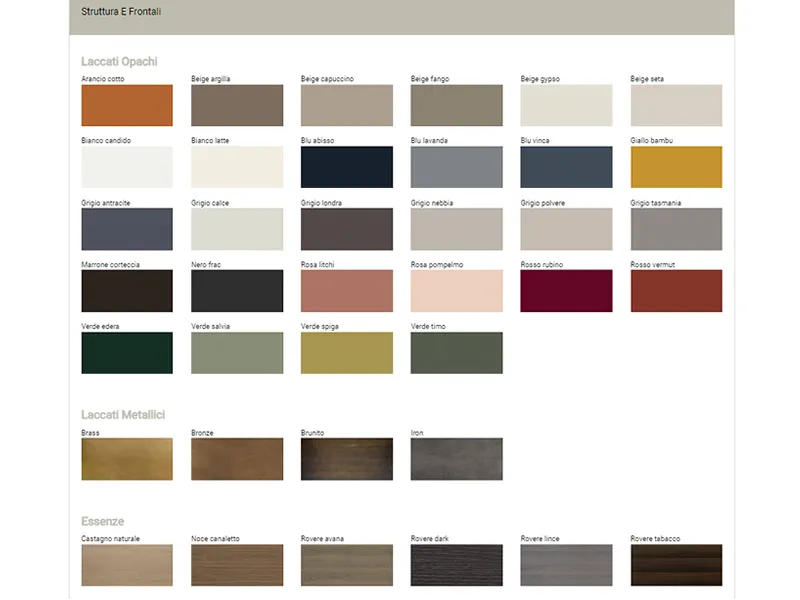Click the Essenze section heading
The height and width of the screenshot is (600, 800).
point(102,522)
